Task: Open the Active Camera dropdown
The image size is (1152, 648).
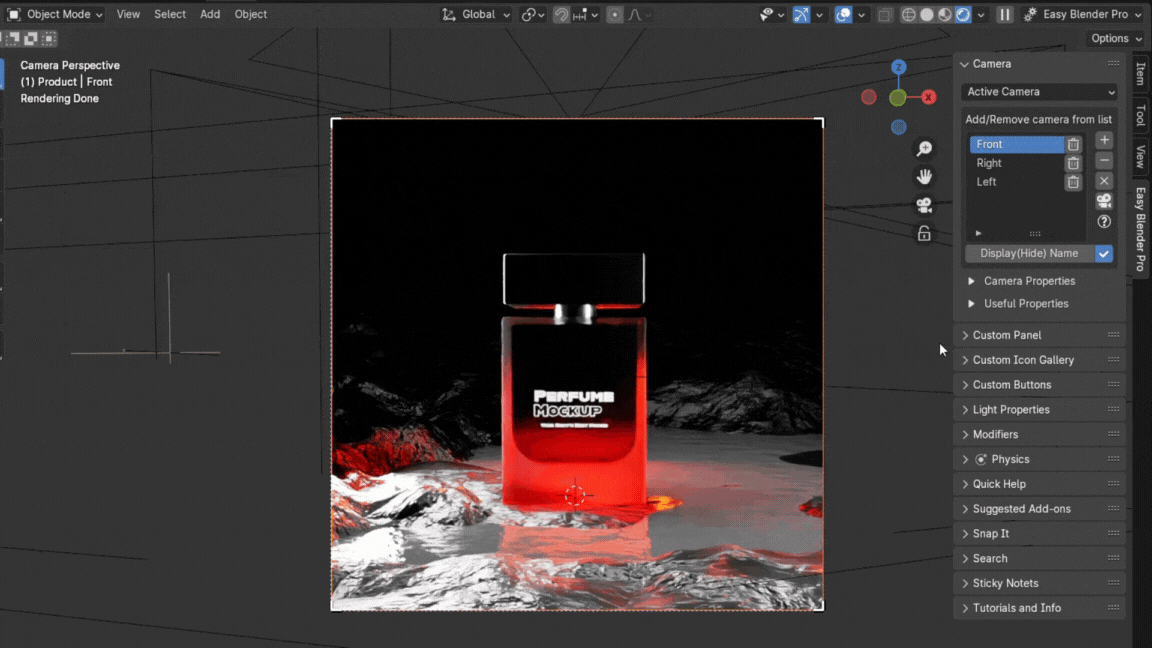Action: [1040, 92]
